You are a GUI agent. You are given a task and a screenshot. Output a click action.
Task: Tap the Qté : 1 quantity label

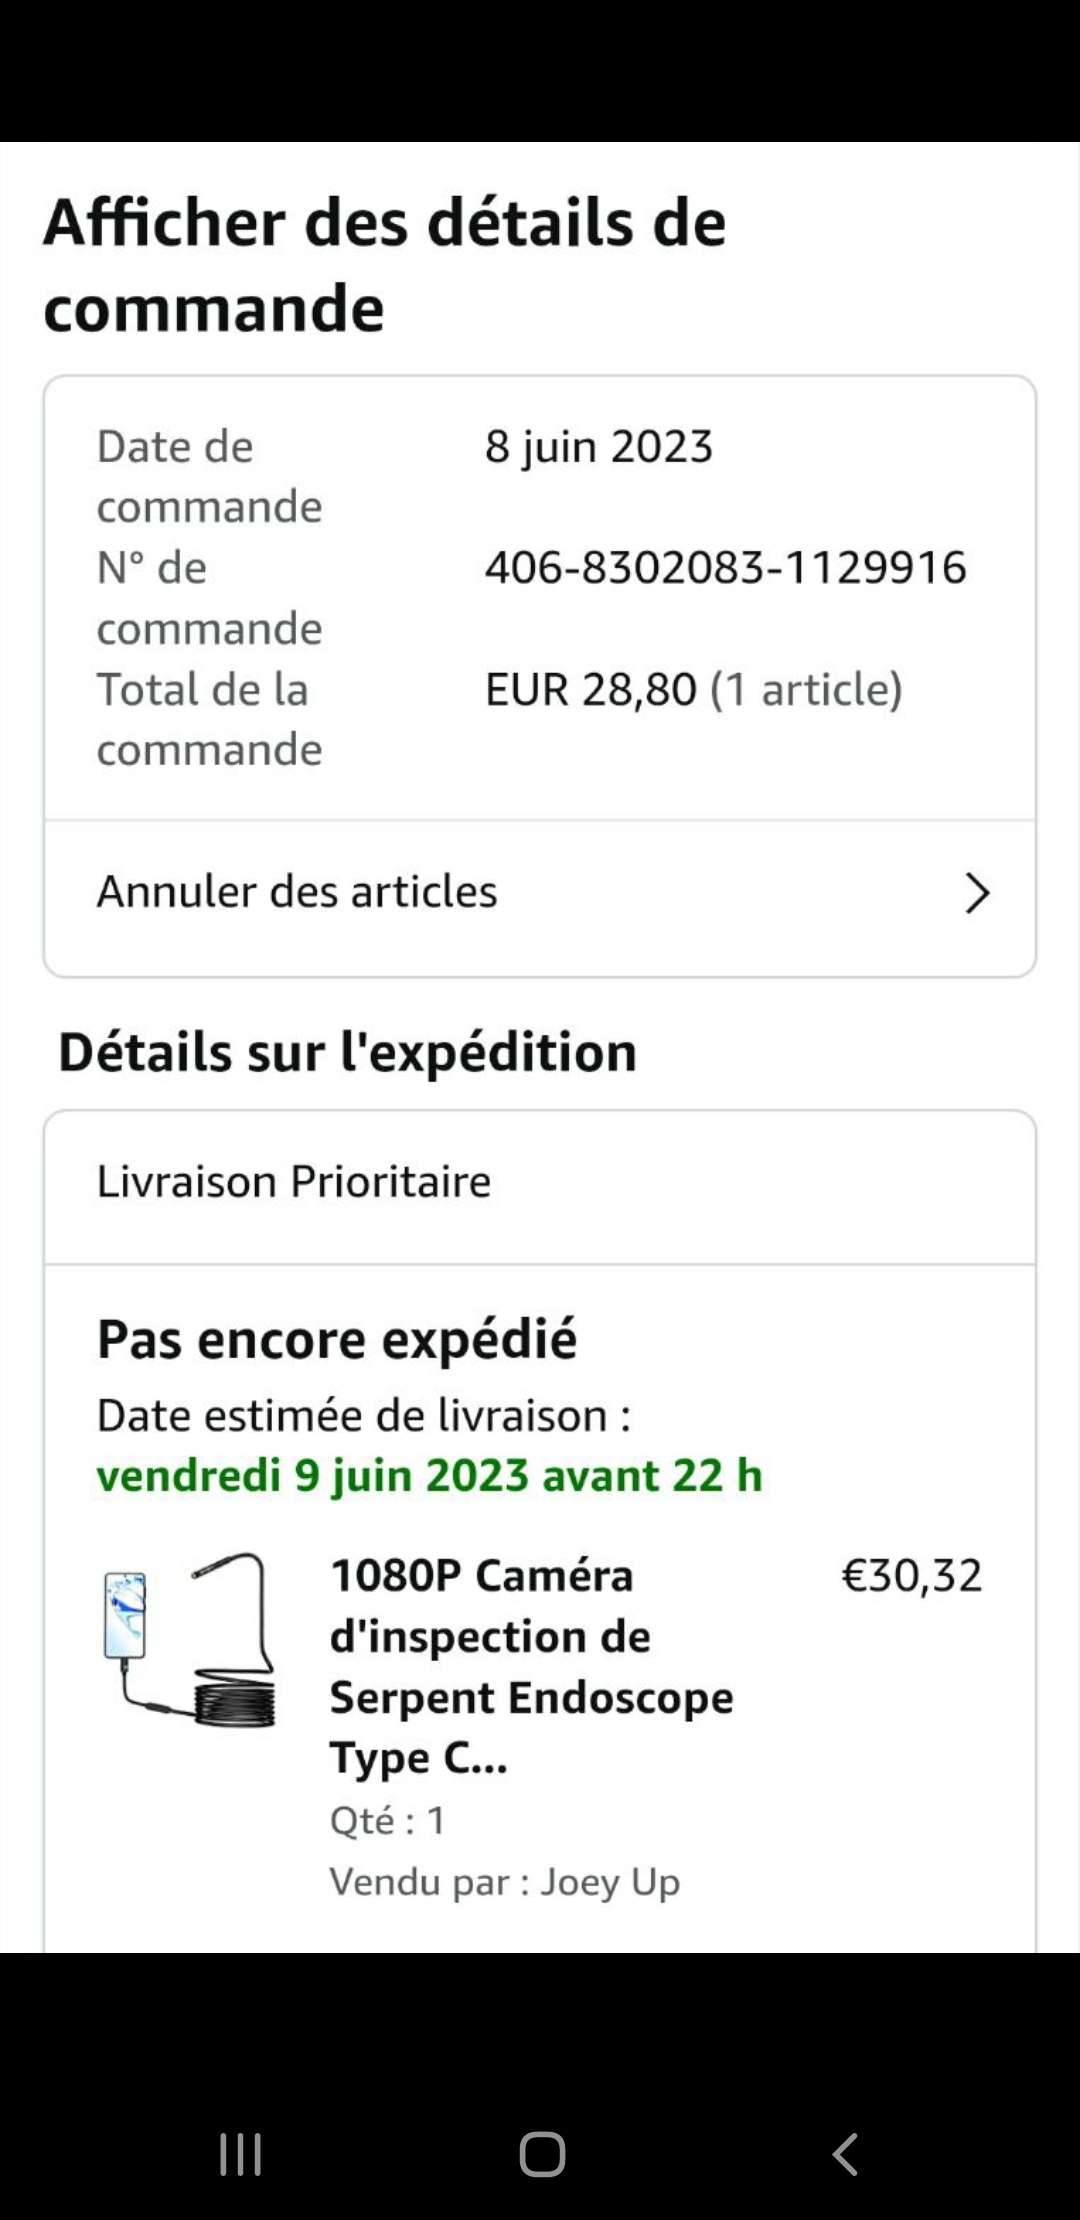coord(387,1821)
